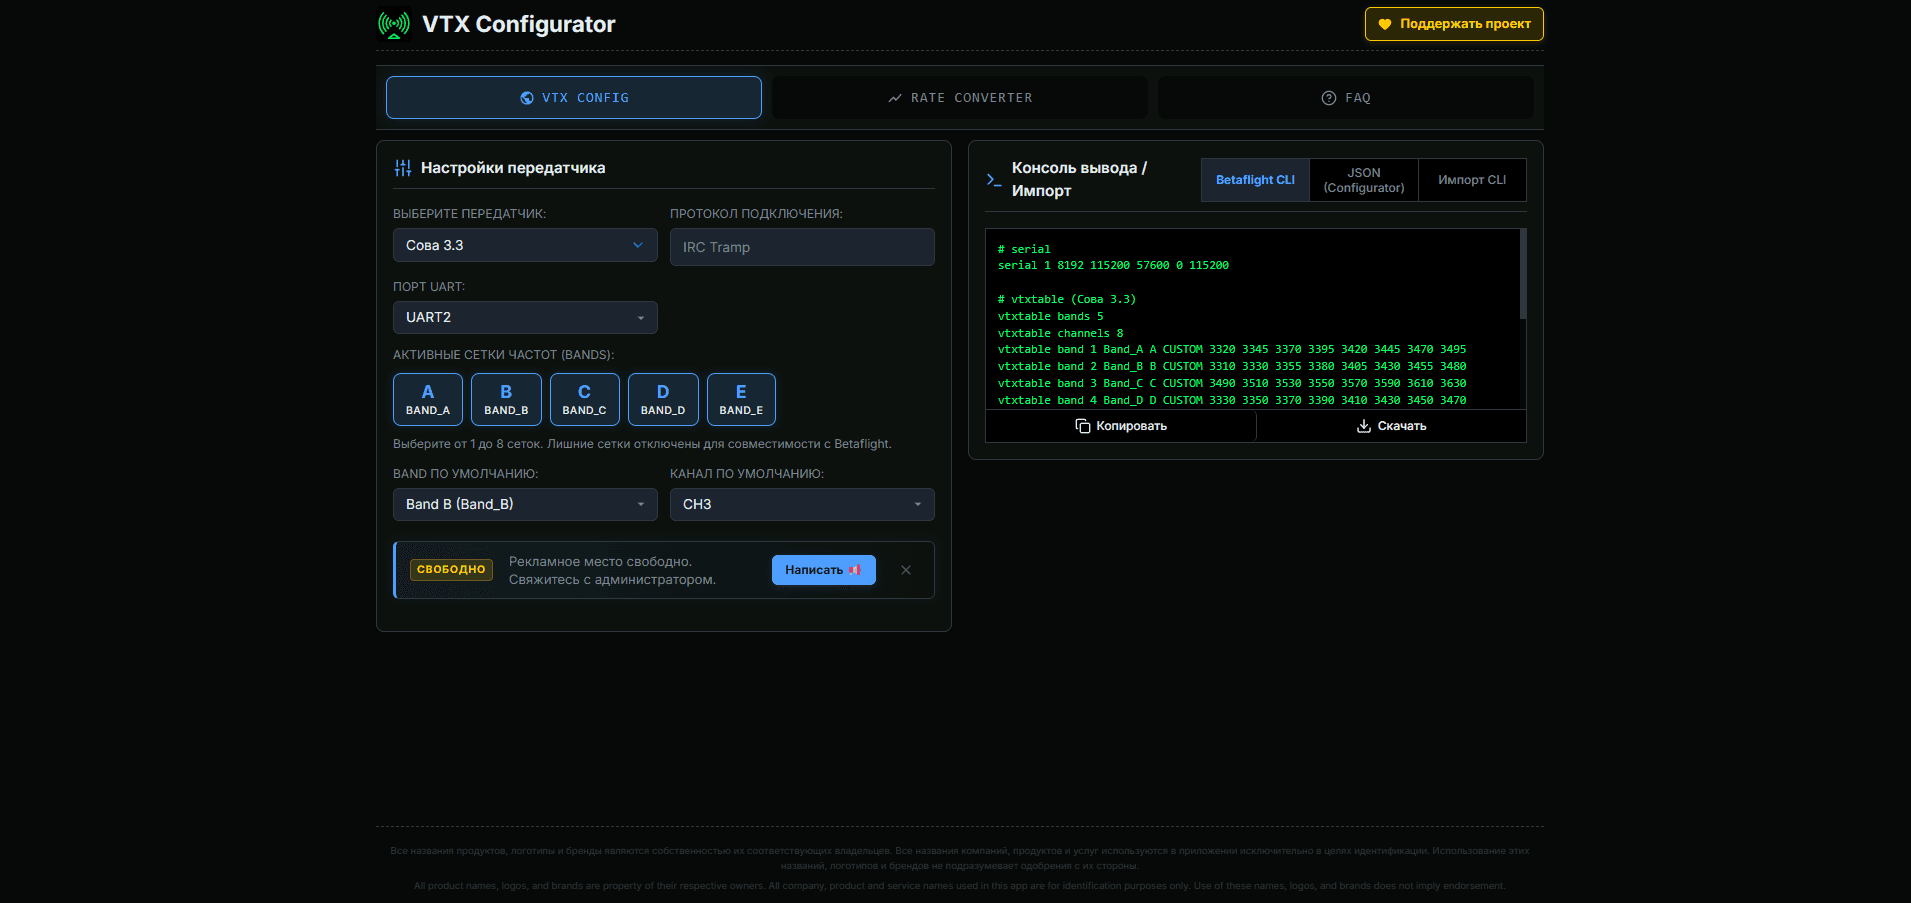Screen dimensions: 1911x903
Task: Click the console output scrollbar
Action: pos(1522,274)
